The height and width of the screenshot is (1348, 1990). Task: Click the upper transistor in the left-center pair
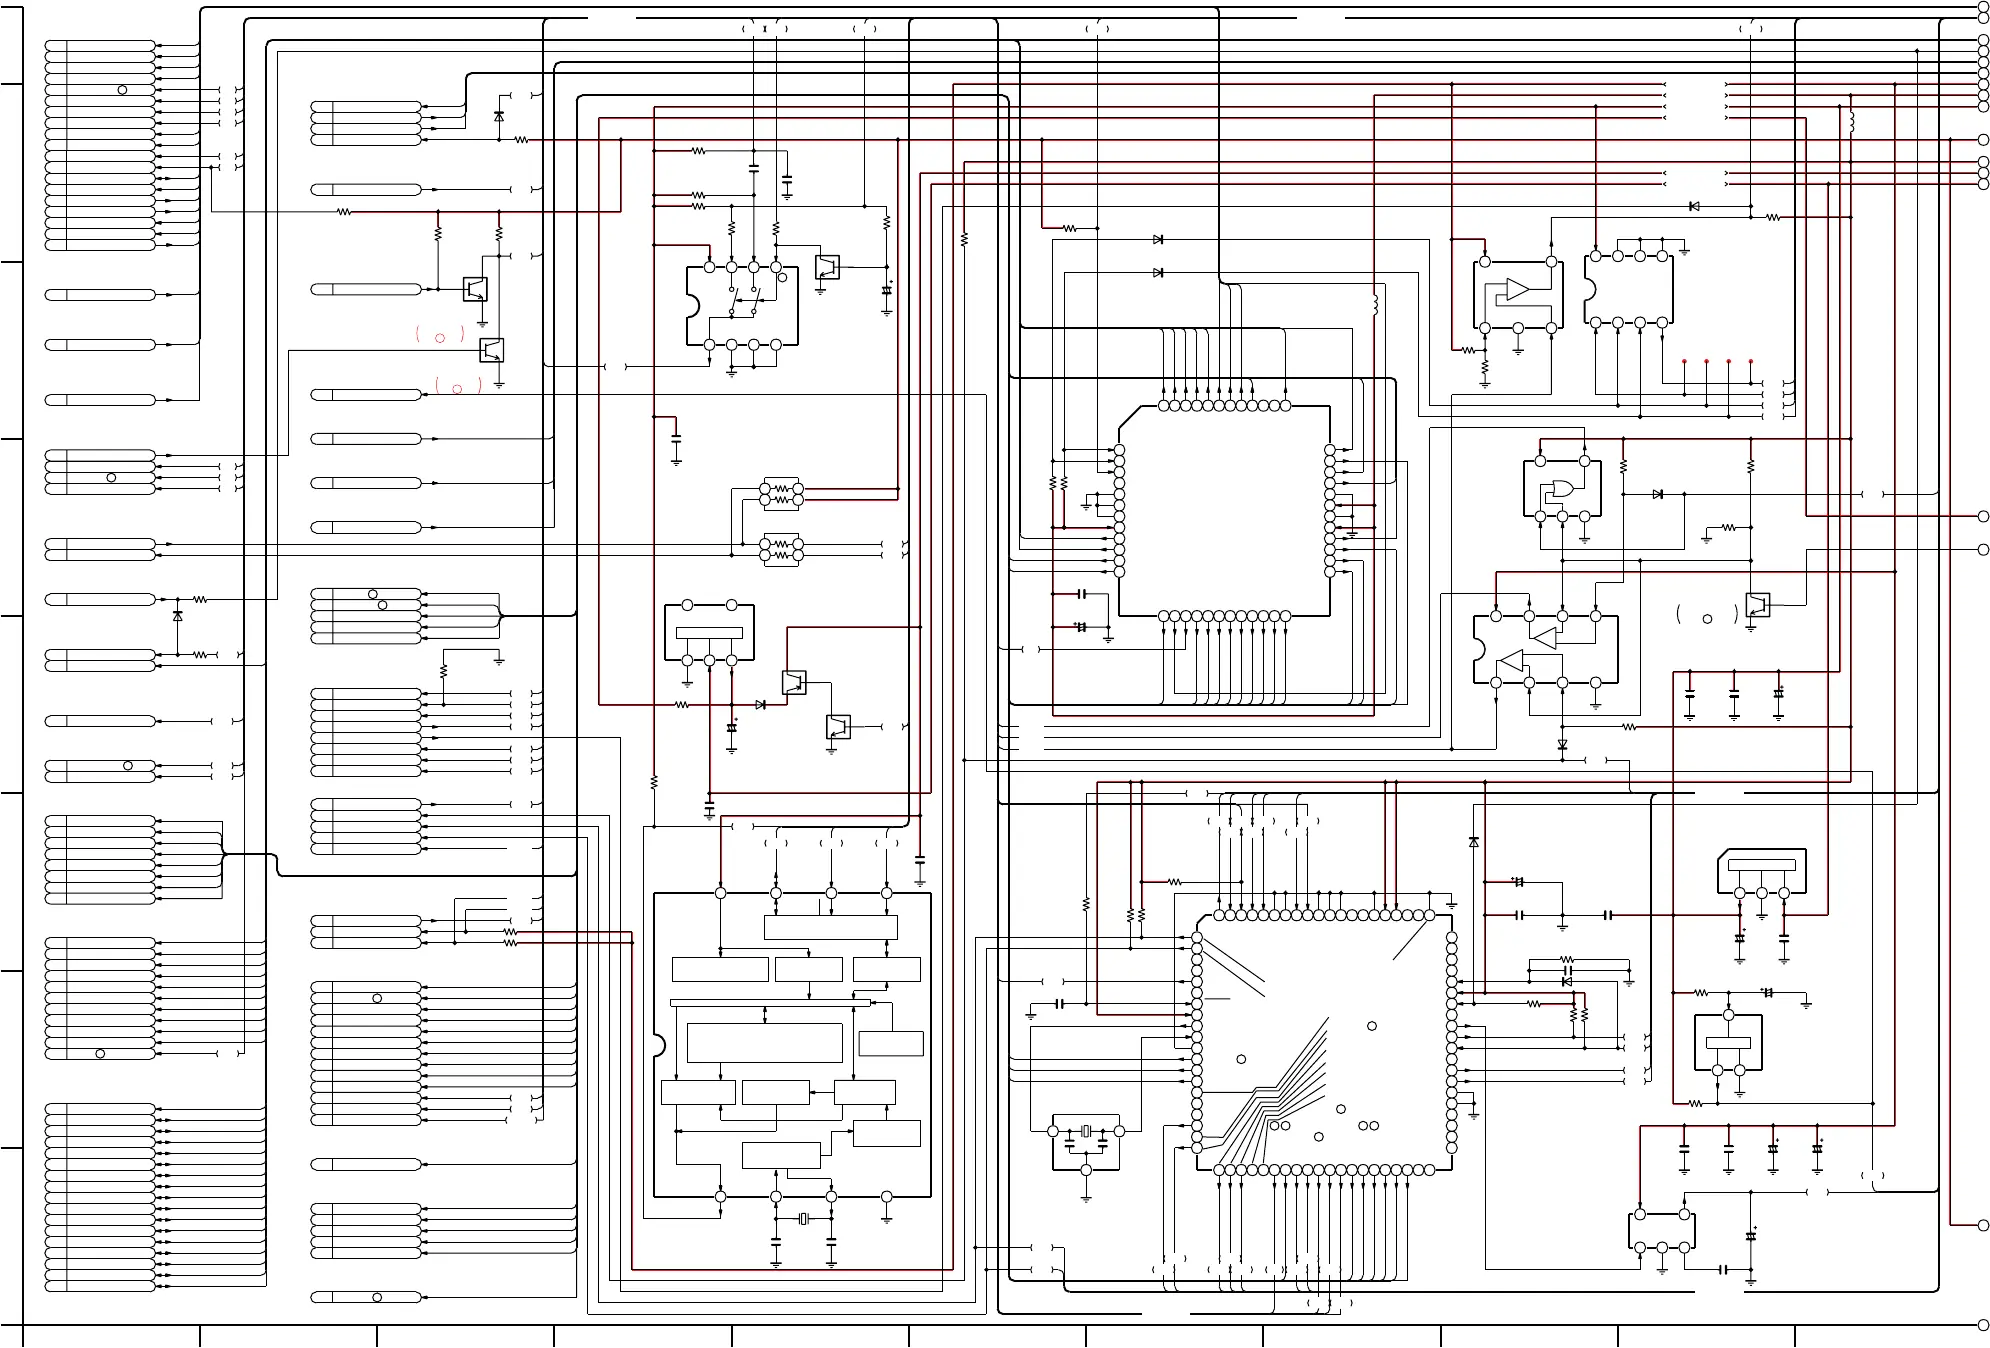click(x=476, y=289)
